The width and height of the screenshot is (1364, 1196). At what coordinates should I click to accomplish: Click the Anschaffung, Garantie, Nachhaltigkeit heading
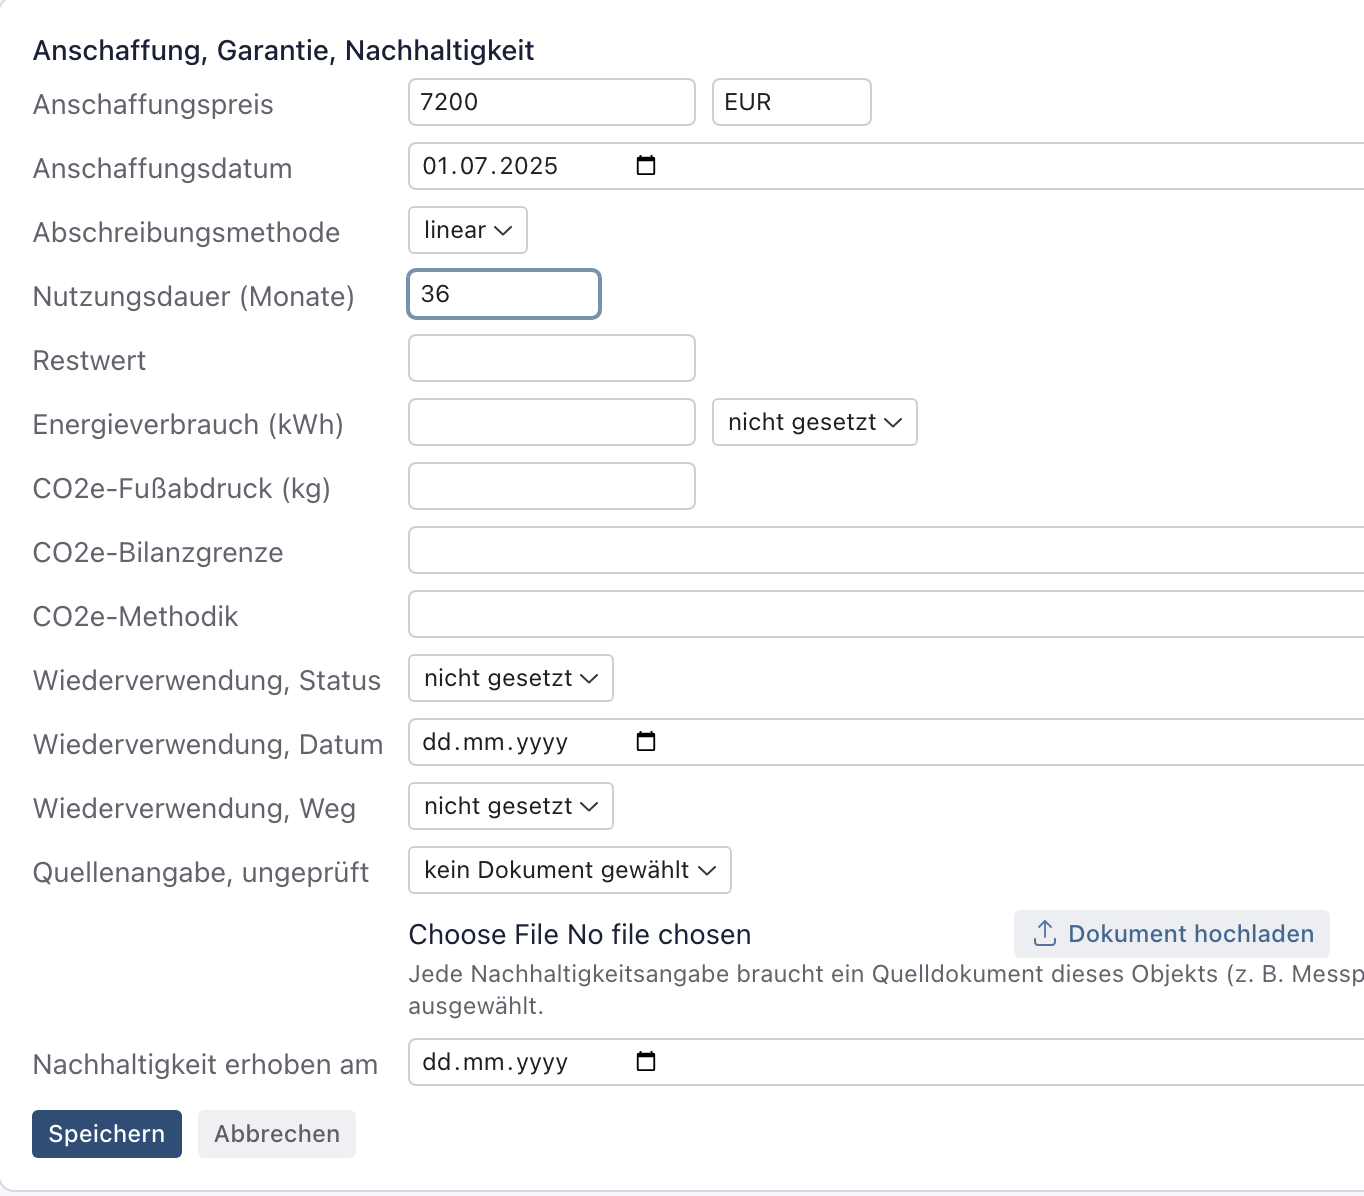point(284,50)
